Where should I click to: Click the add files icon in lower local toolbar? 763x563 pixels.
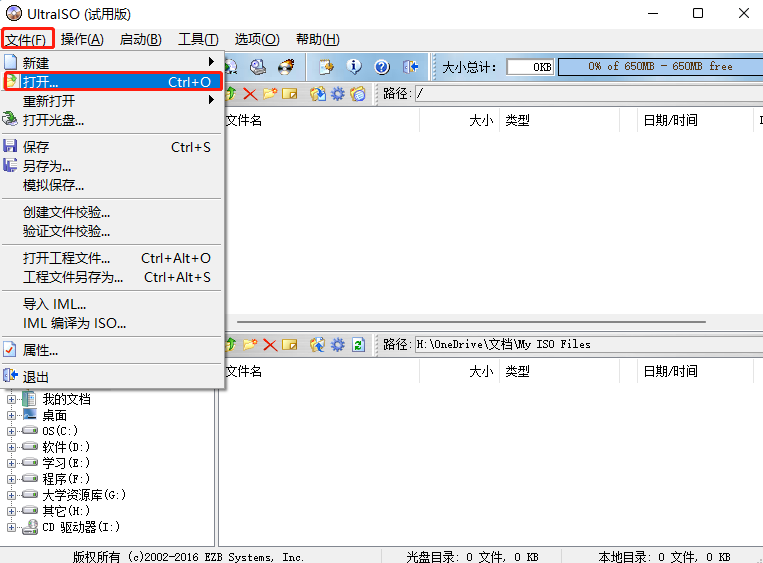318,345
